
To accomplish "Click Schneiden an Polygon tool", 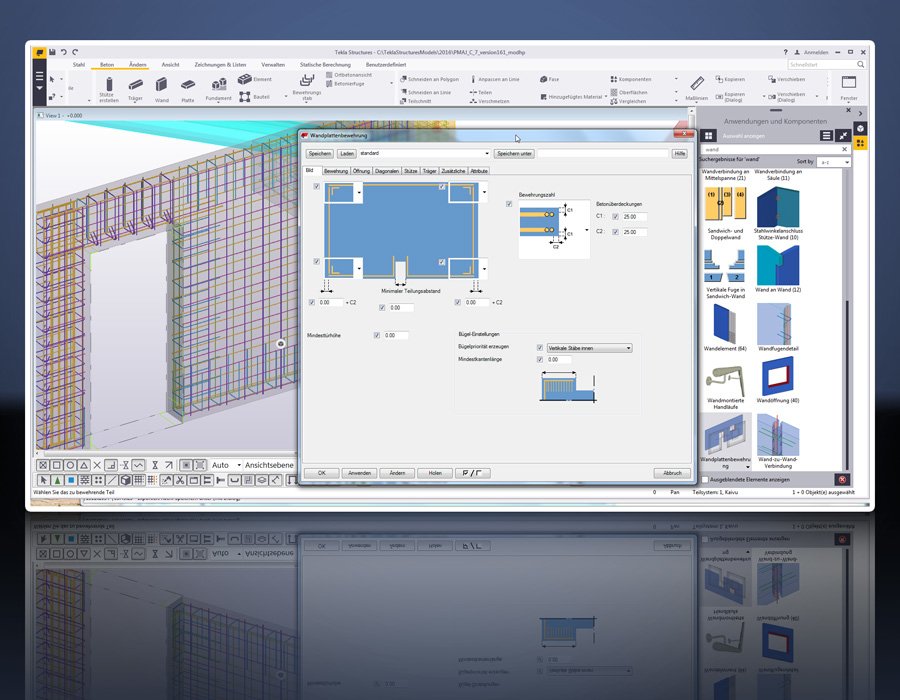I will click(x=430, y=79).
